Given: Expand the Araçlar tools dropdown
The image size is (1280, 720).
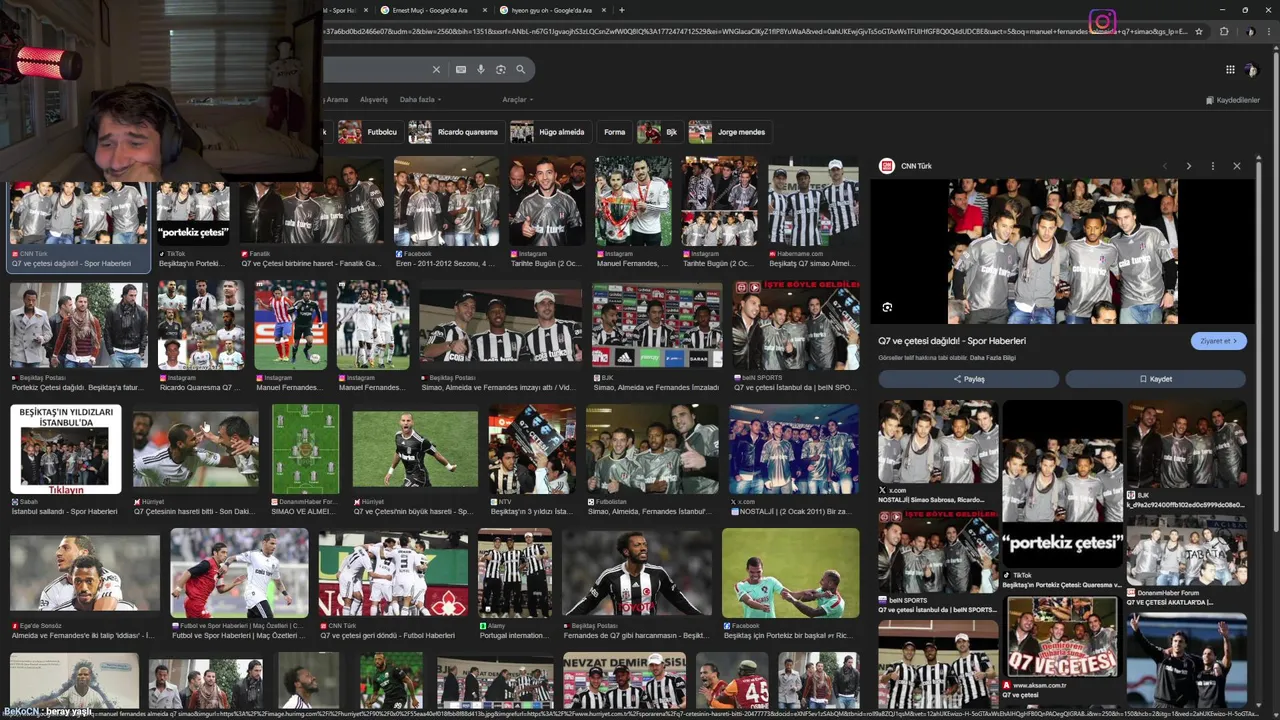Looking at the screenshot, I should 518,100.
